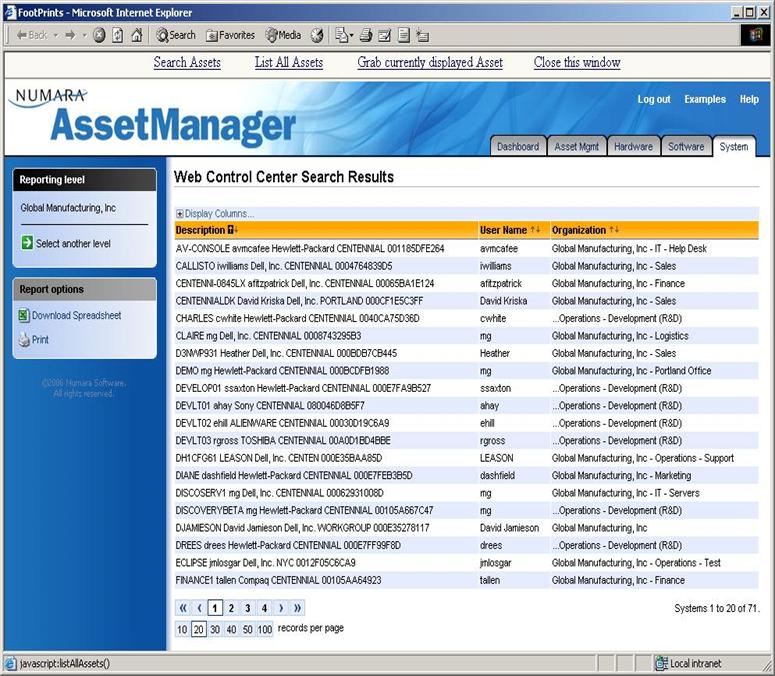Sort by the Description column header
Viewport: 775px width, 676px height.
[x=200, y=230]
